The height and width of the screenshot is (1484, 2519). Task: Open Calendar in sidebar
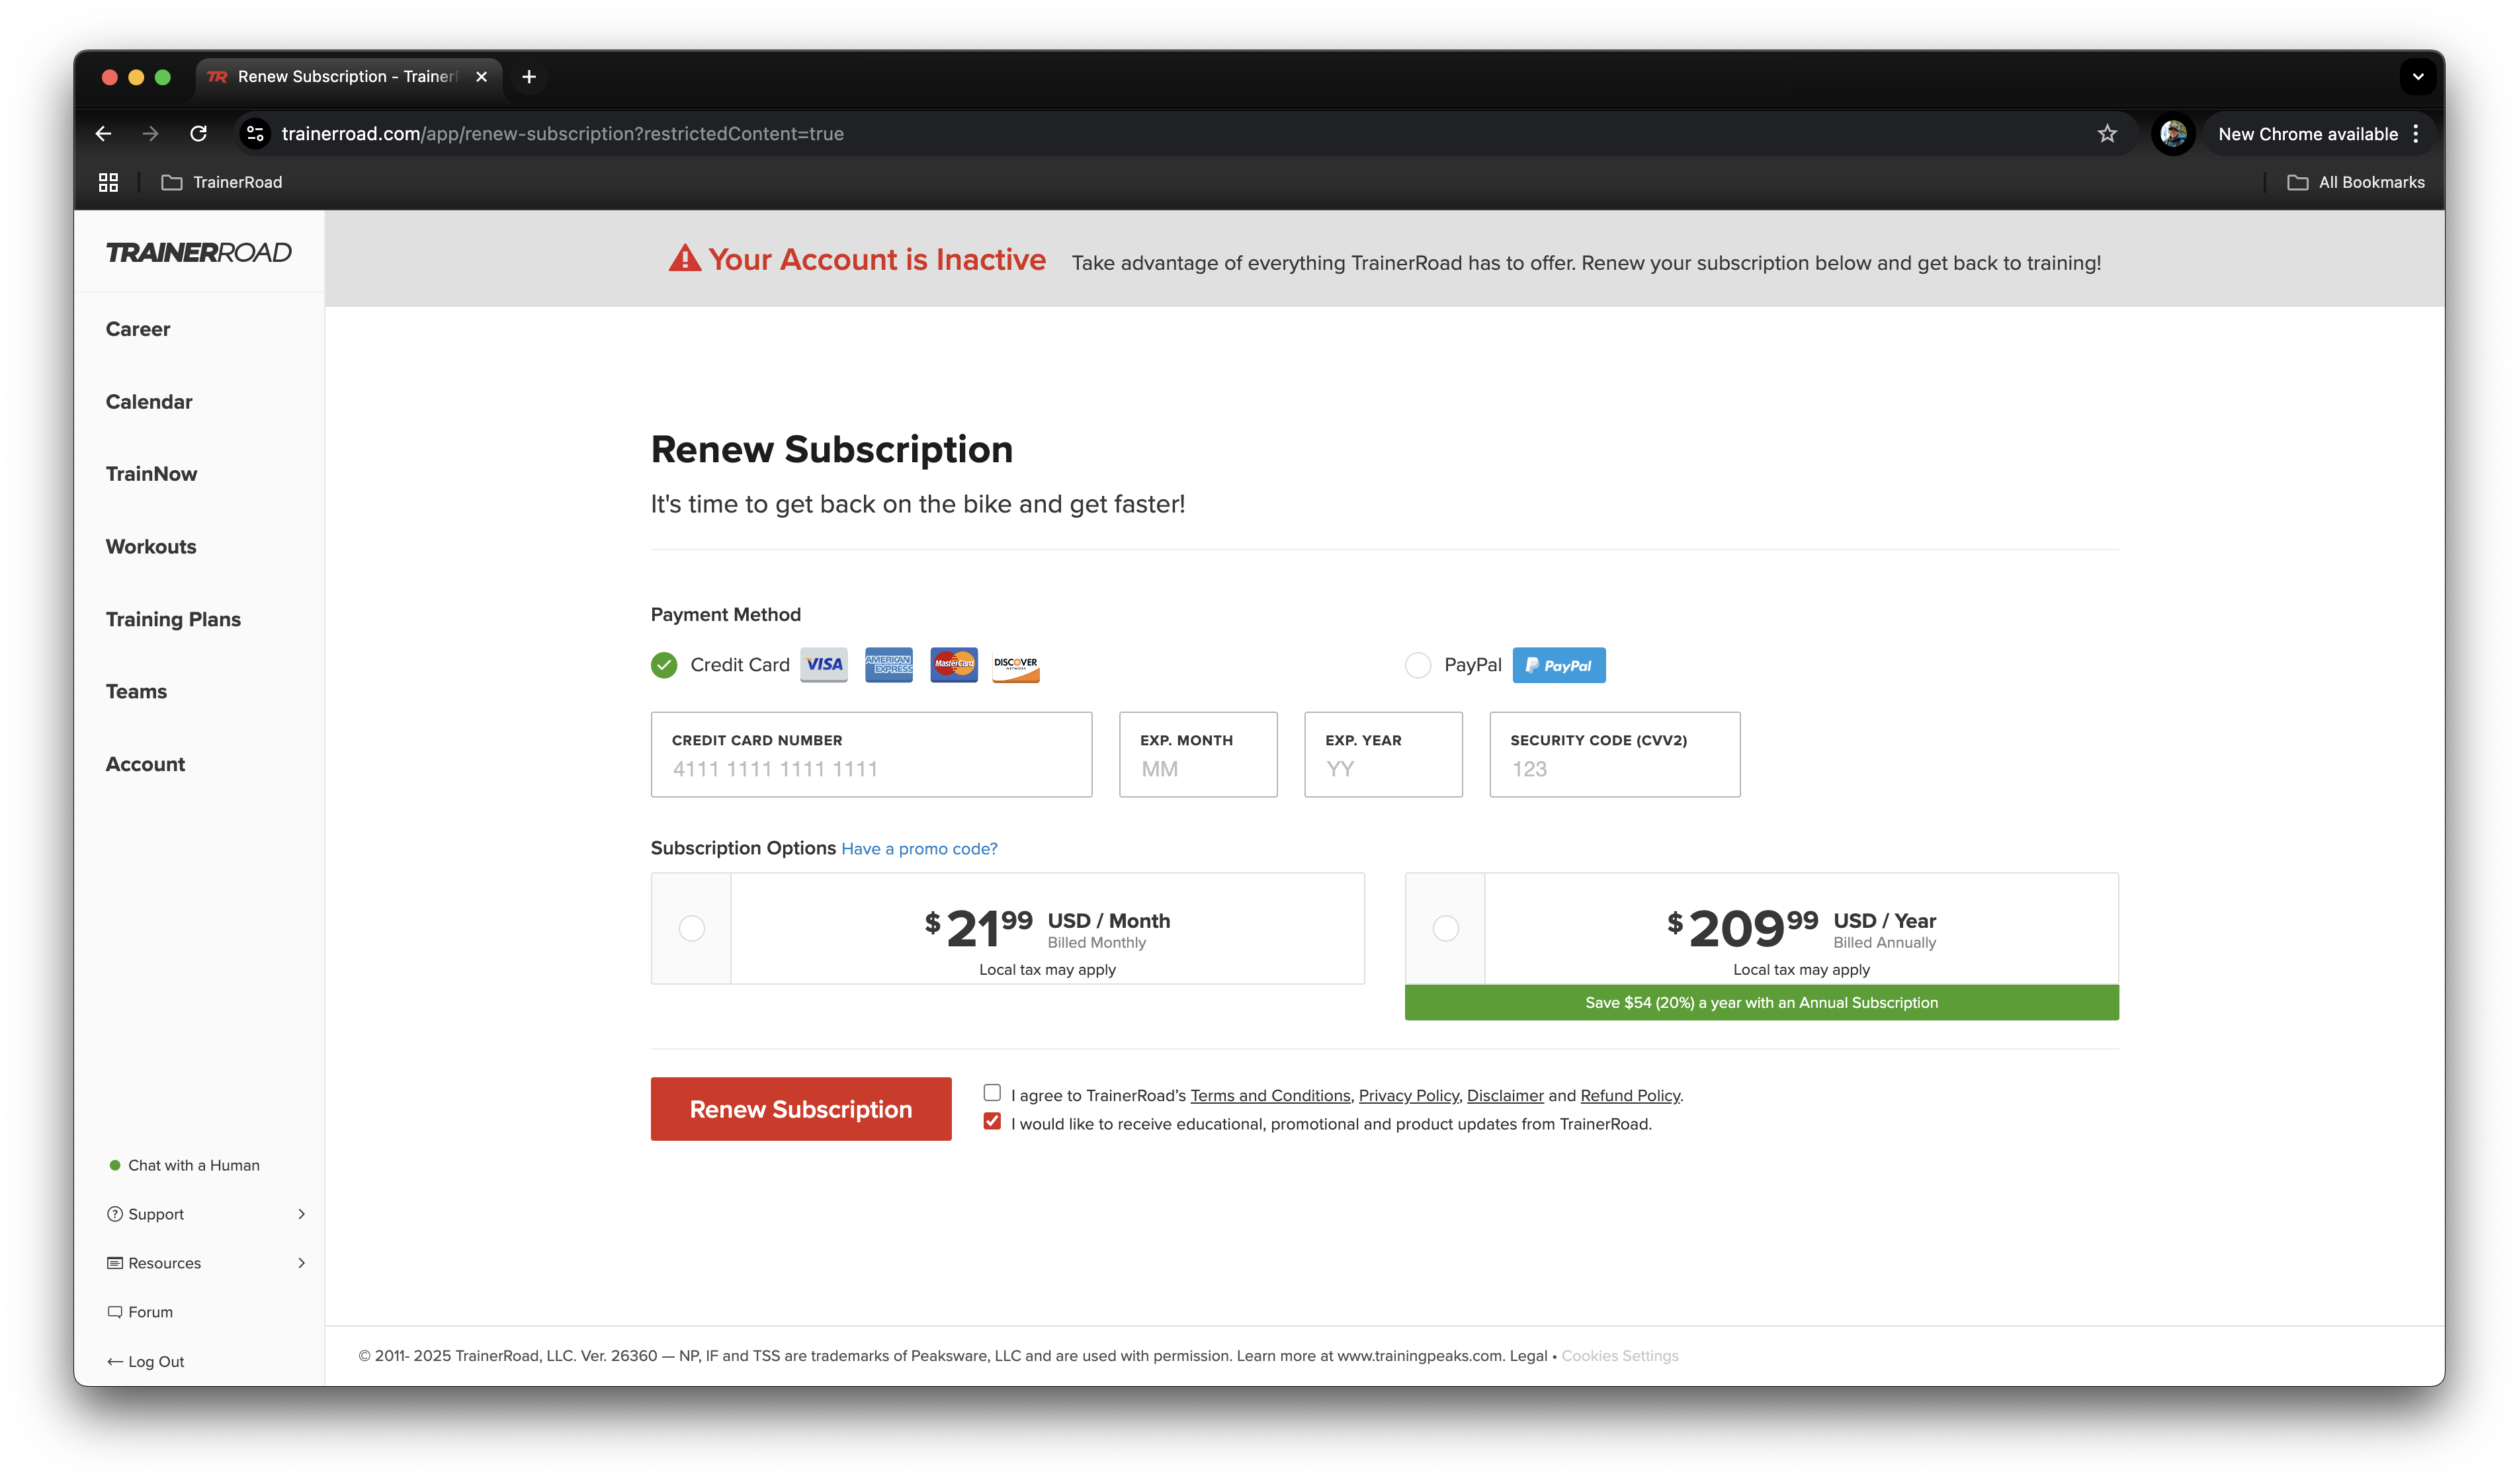pos(149,402)
